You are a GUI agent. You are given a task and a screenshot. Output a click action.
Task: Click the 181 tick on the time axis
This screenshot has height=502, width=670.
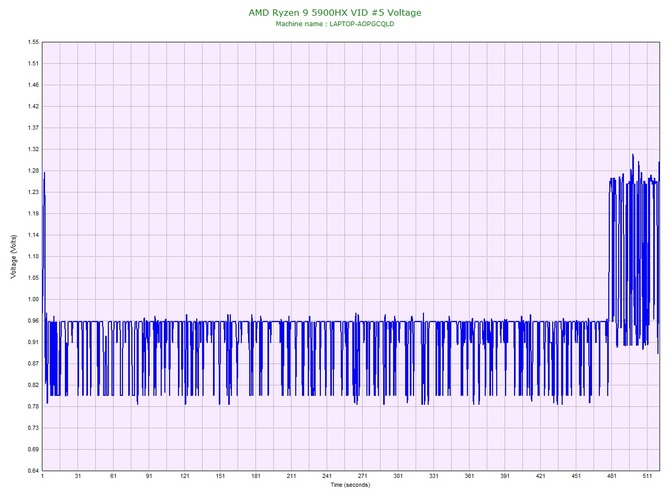[256, 476]
